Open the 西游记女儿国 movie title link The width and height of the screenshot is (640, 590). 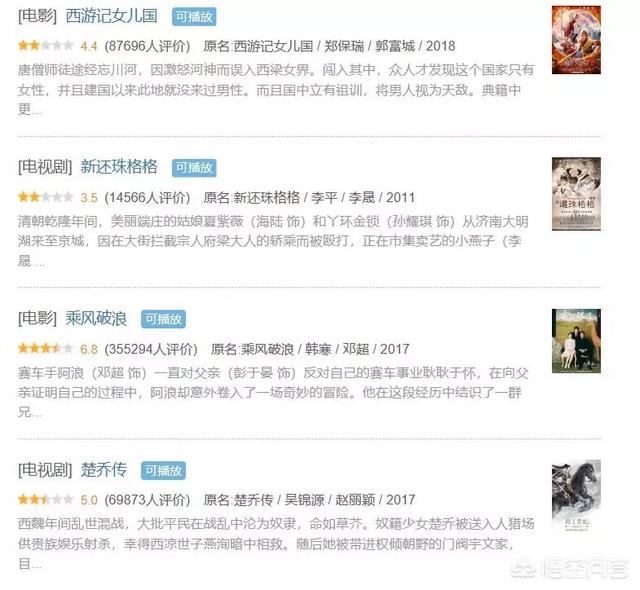(111, 16)
